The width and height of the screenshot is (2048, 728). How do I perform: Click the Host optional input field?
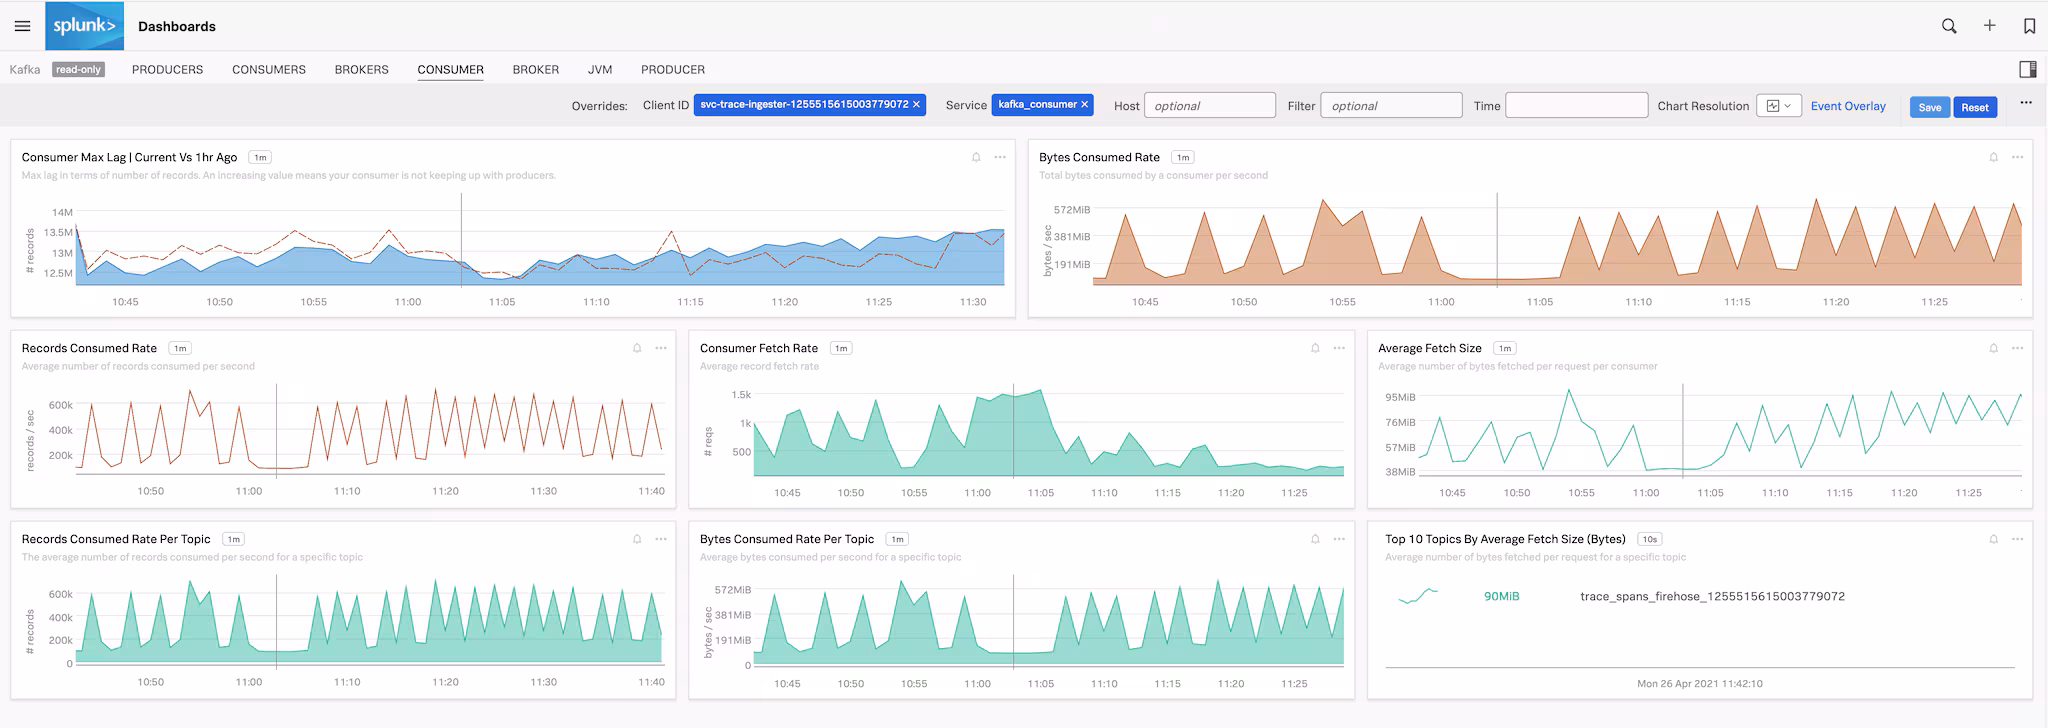[x=1209, y=105]
